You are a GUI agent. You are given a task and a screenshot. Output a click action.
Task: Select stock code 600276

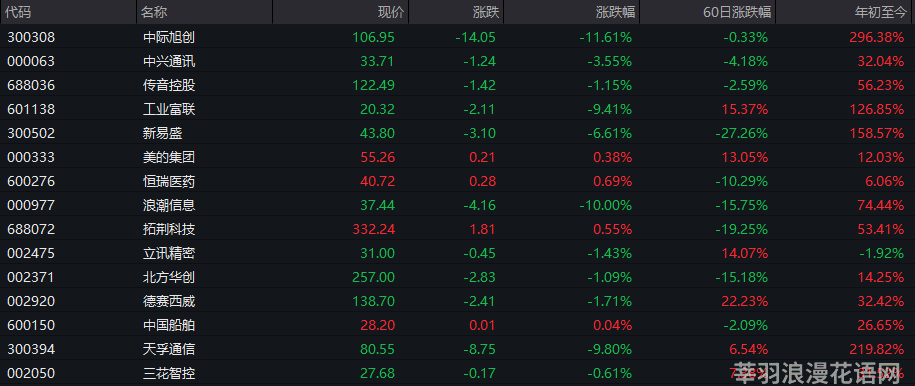click(x=31, y=181)
